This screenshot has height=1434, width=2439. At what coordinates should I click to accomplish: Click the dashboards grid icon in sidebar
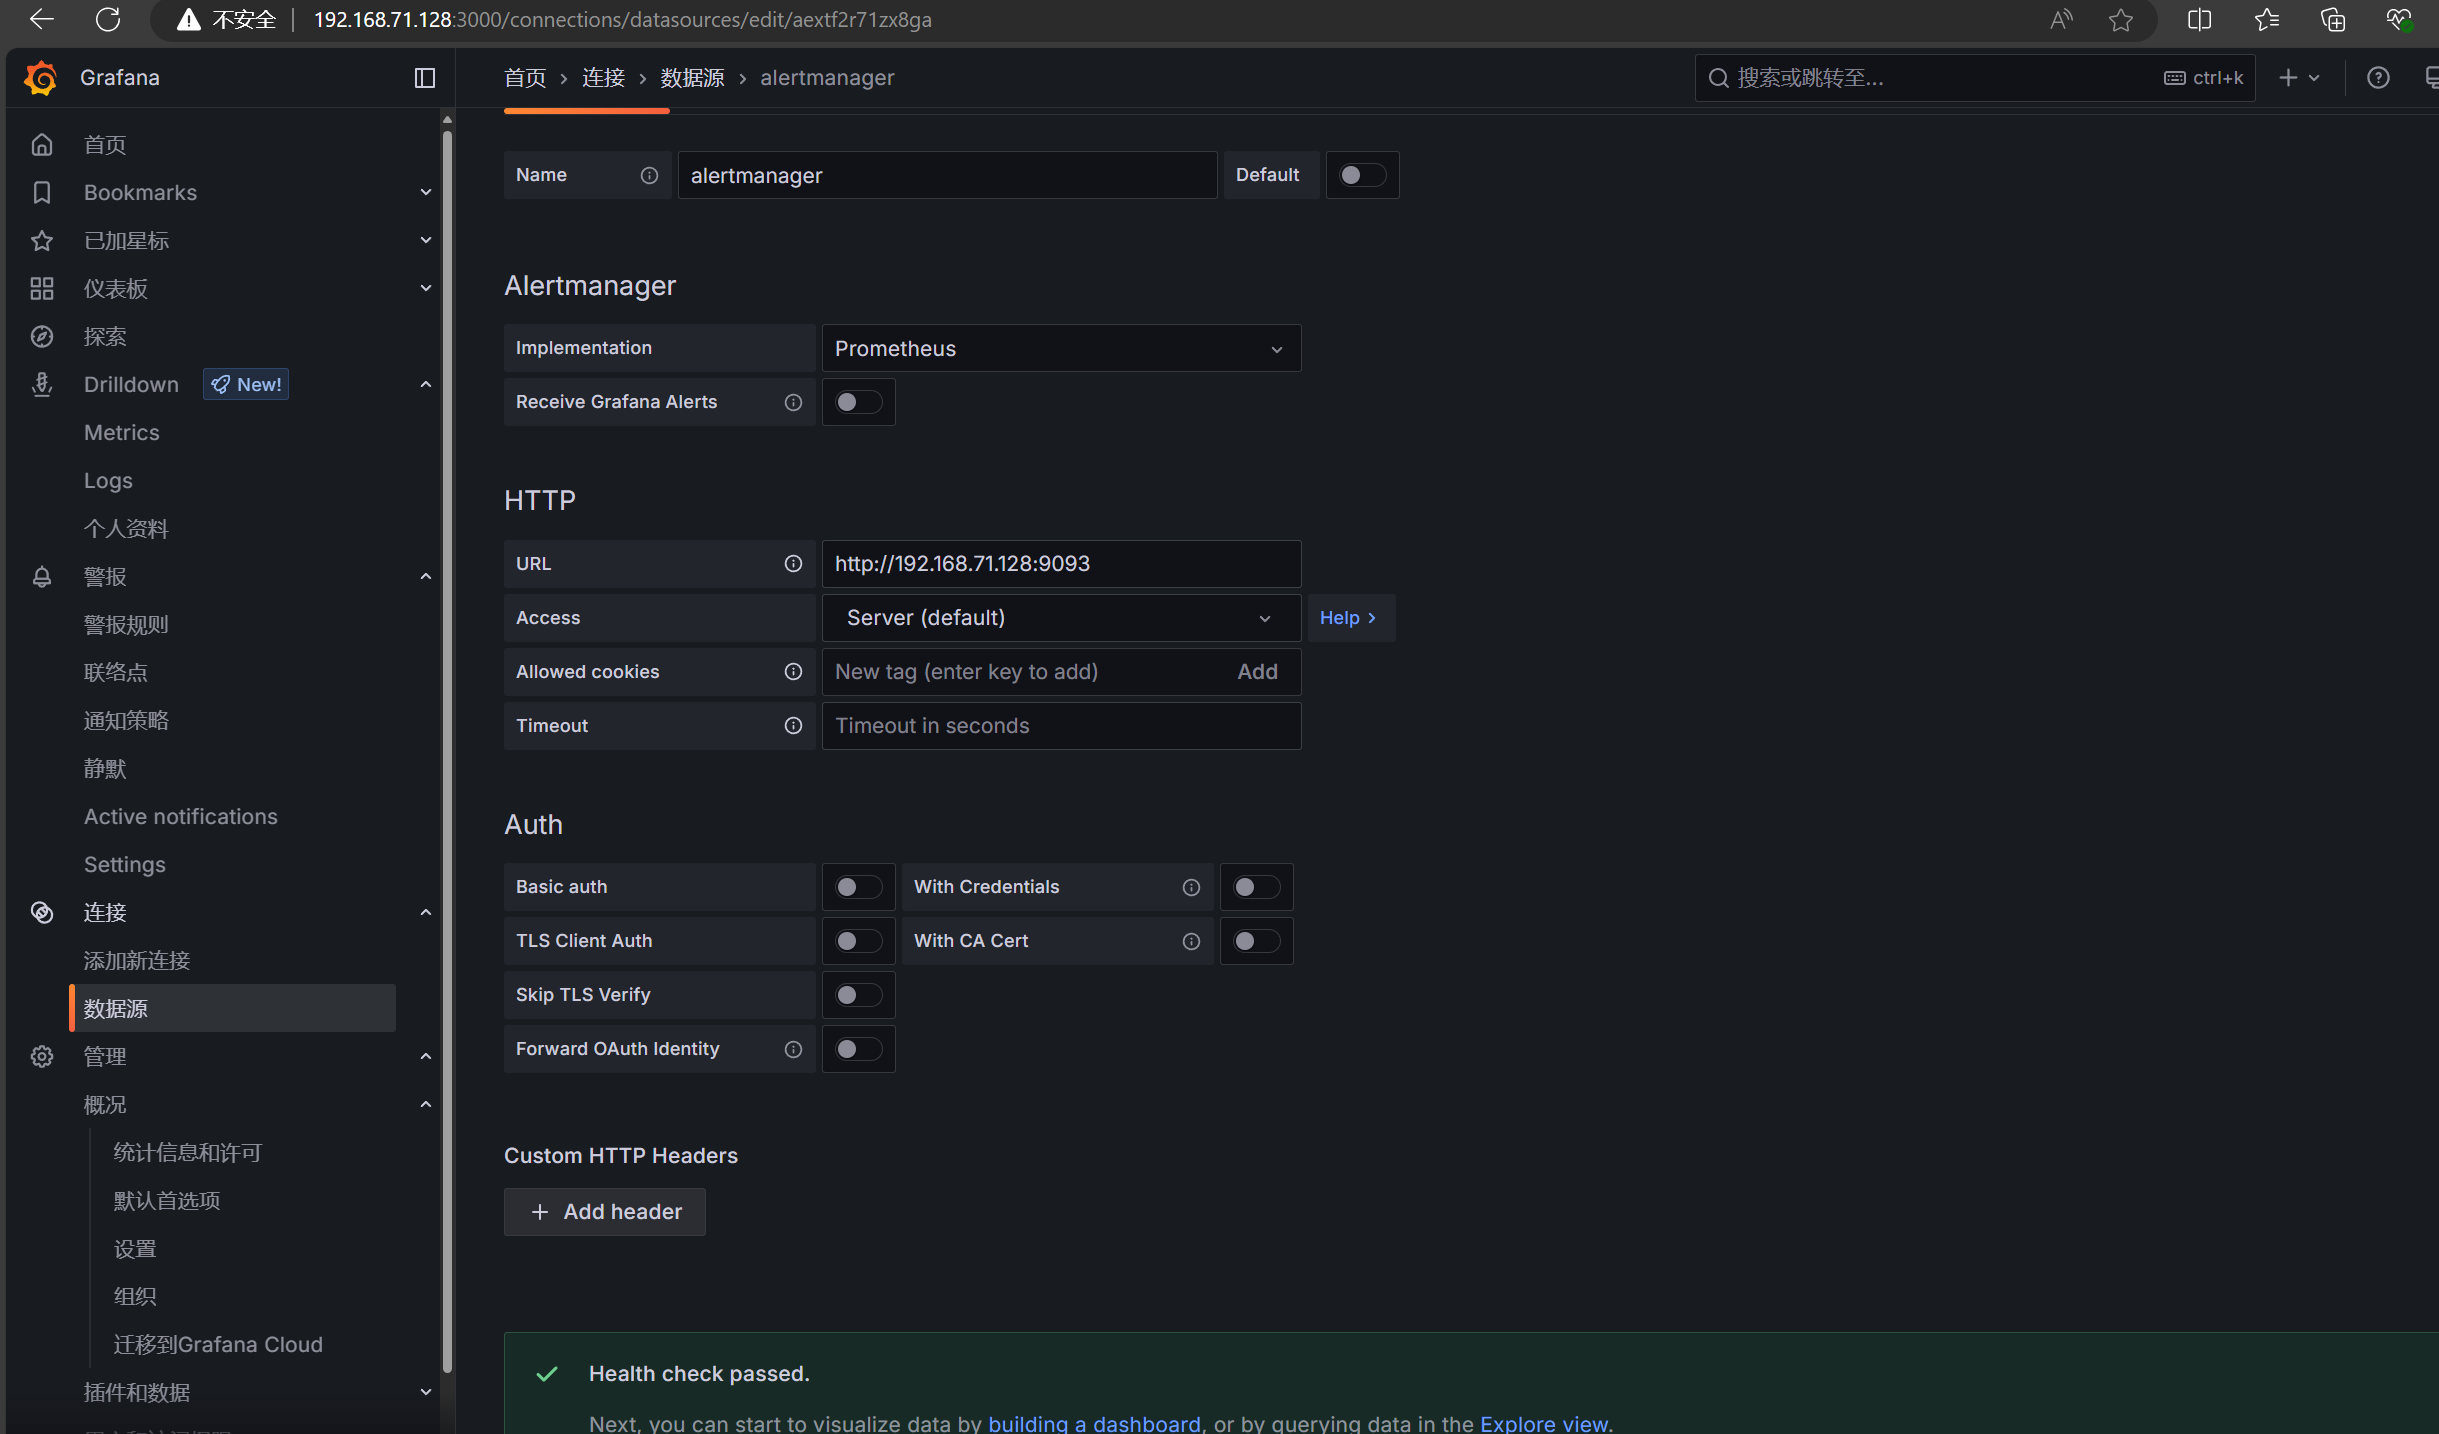(42, 289)
